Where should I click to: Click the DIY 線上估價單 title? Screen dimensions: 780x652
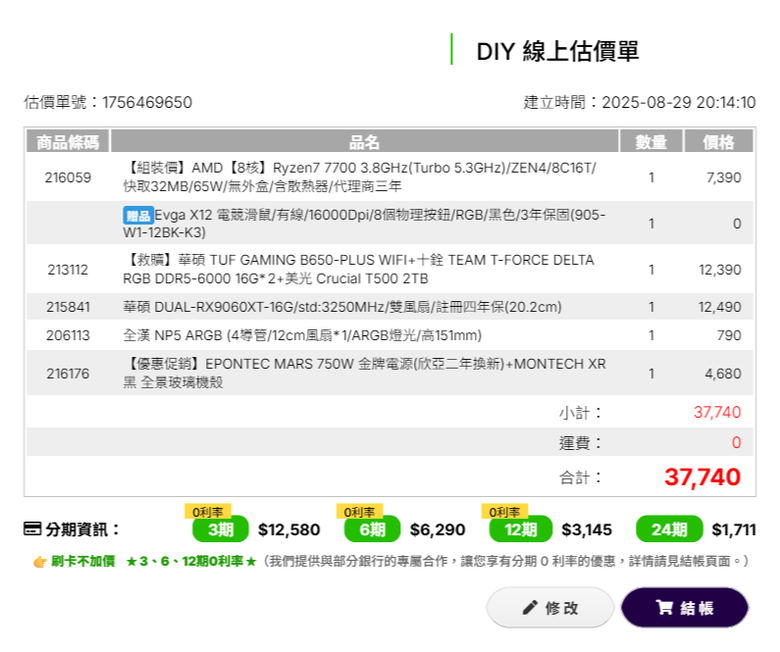click(x=558, y=51)
